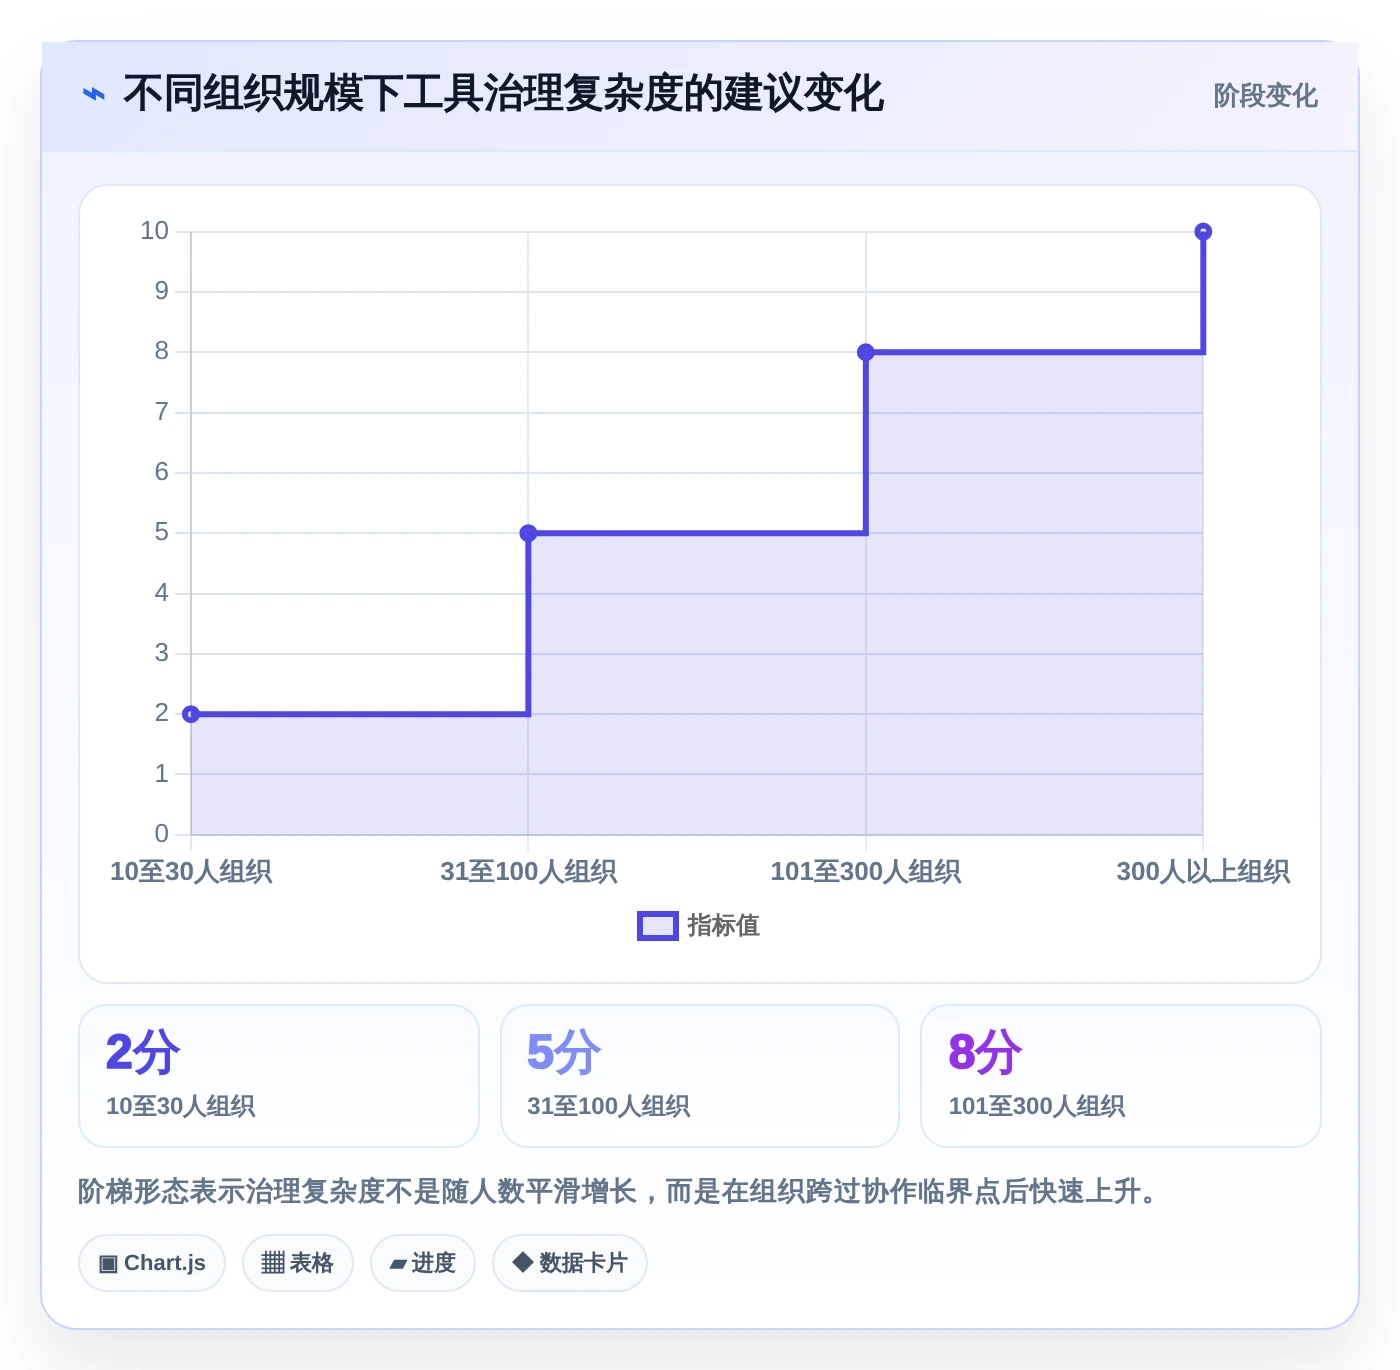The width and height of the screenshot is (1400, 1370).
Task: Click the x-axis label 10至30人组织
Action: pos(191,872)
